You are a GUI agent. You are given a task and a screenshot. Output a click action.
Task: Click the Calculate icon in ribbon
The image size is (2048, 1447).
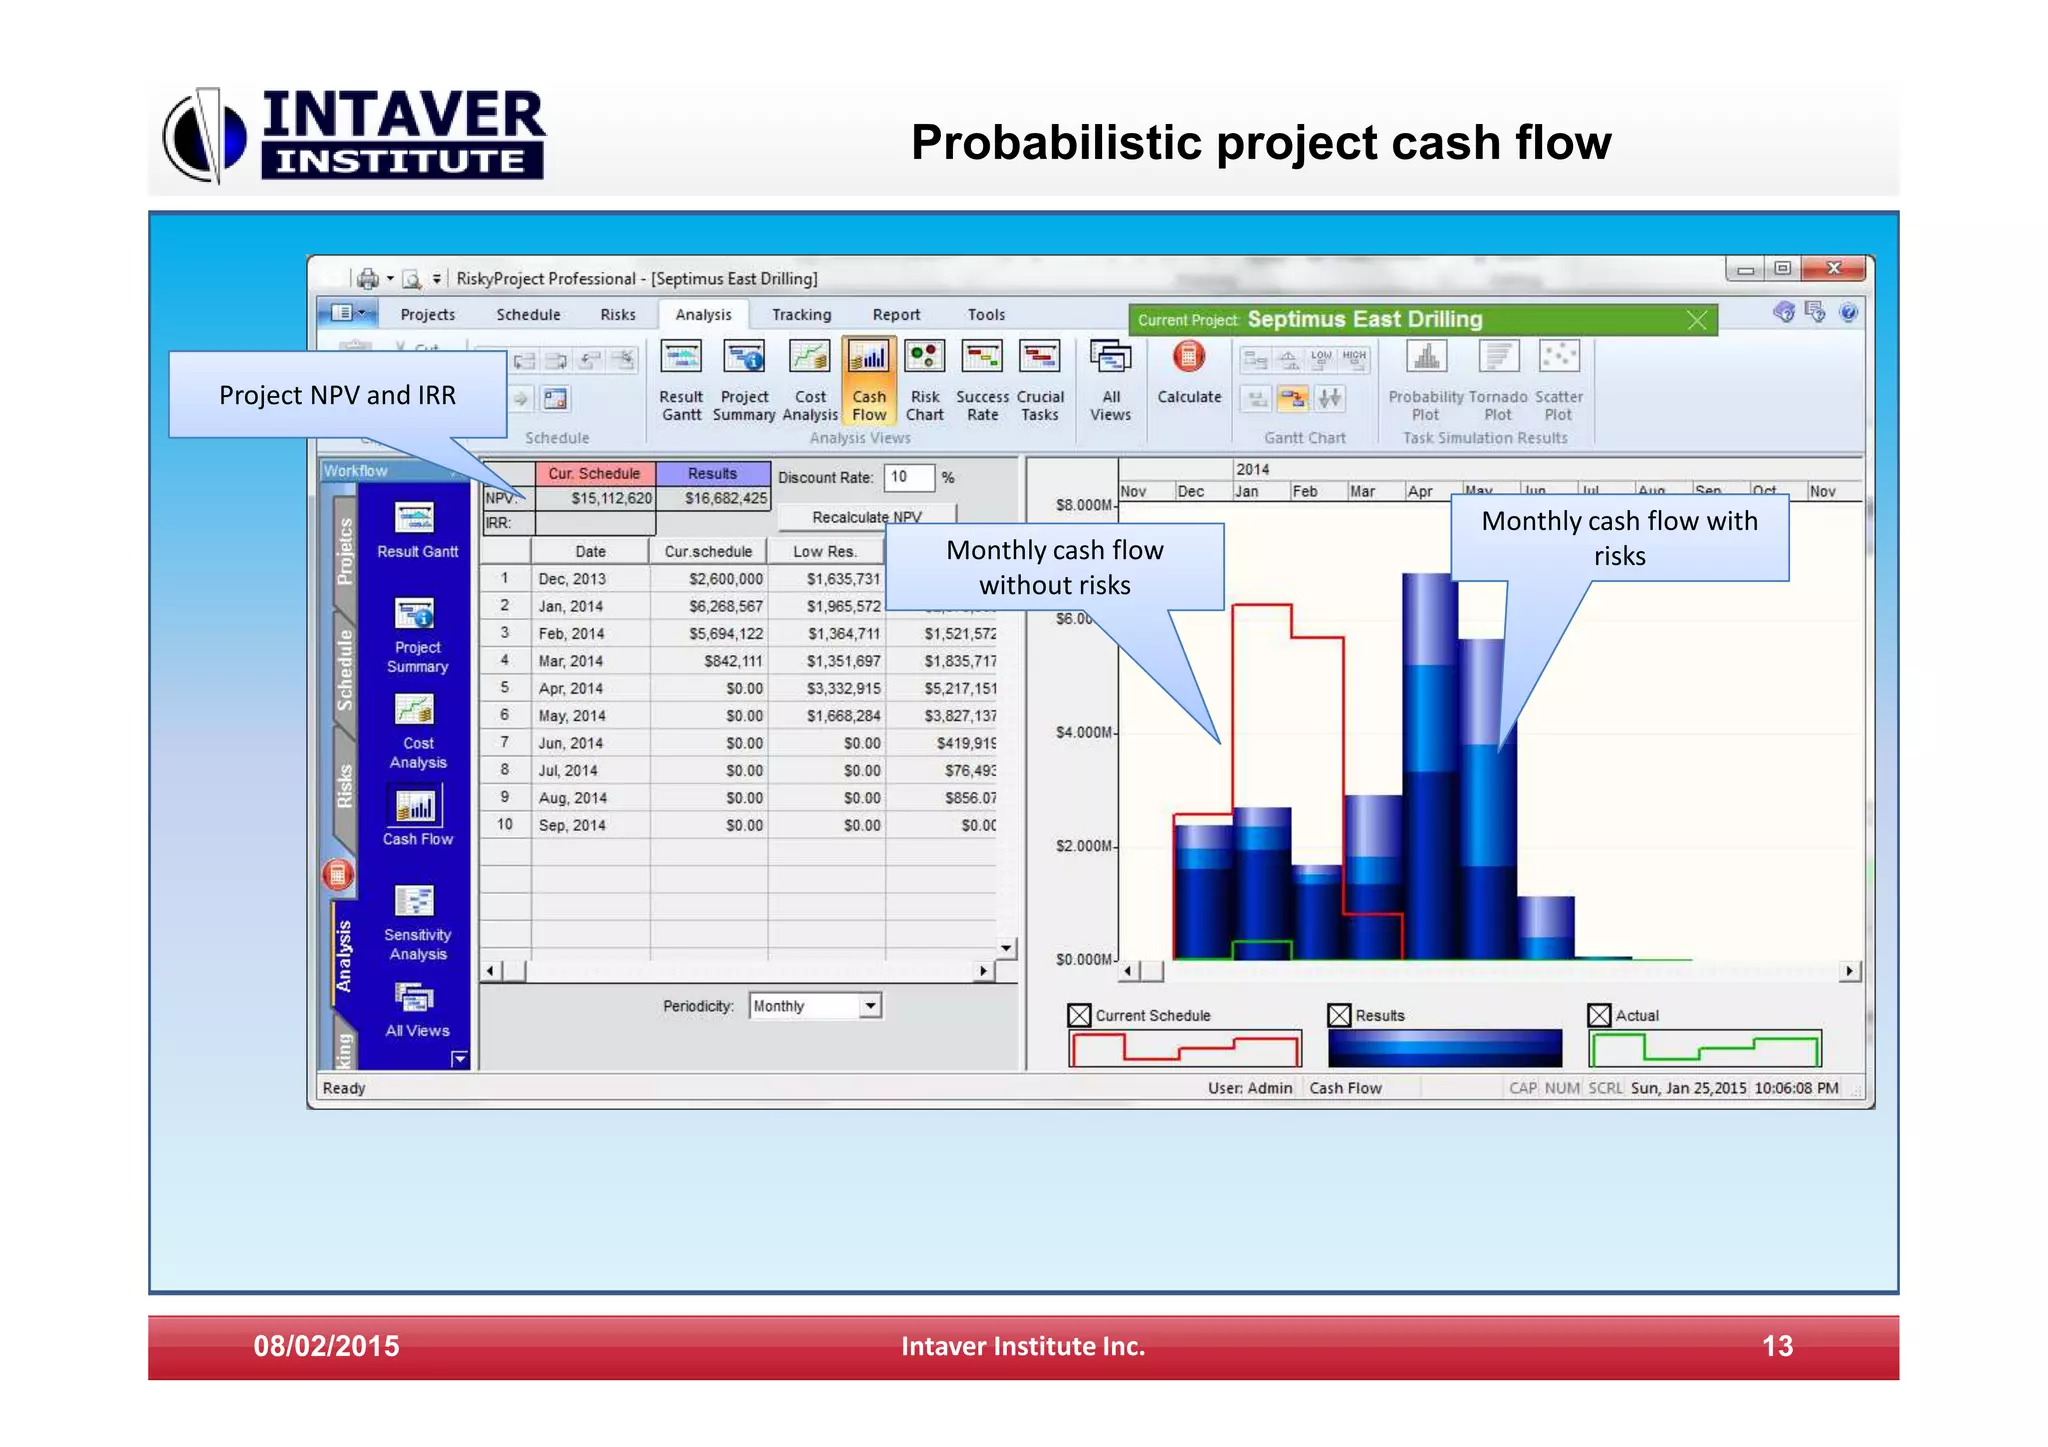(1189, 372)
